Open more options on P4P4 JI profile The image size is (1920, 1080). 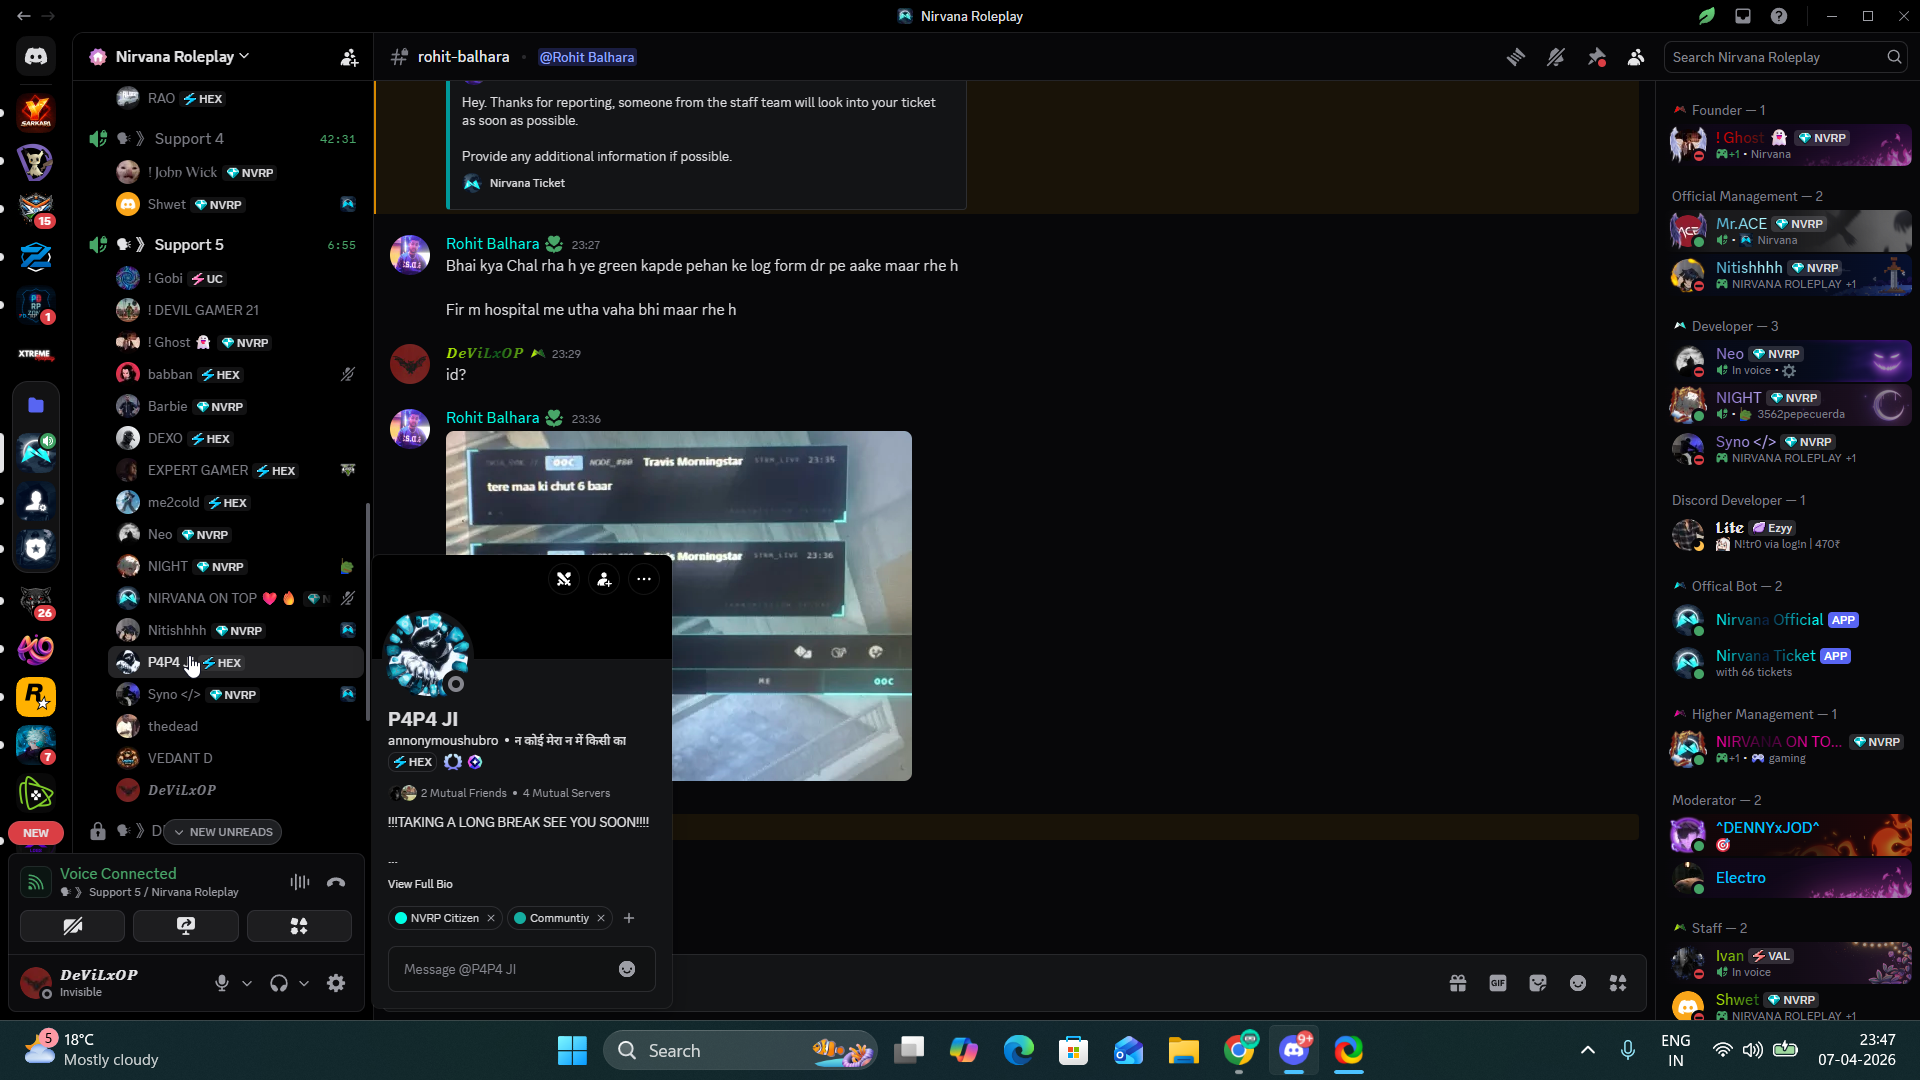click(644, 579)
